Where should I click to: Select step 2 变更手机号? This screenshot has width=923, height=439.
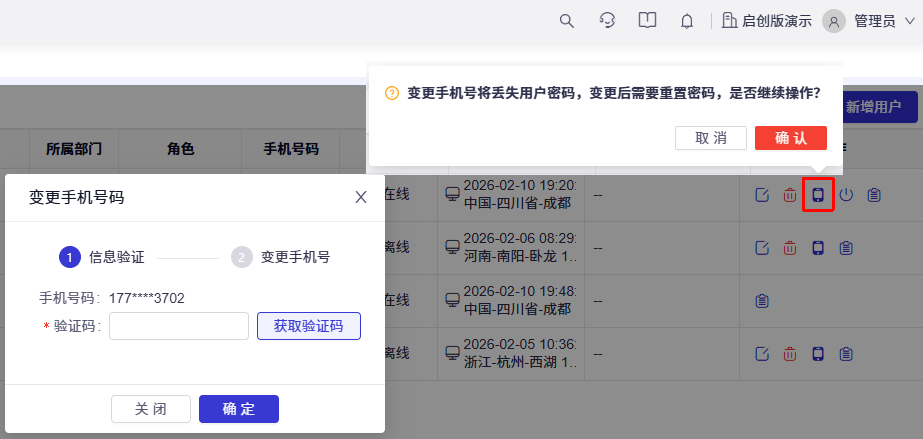coord(281,257)
